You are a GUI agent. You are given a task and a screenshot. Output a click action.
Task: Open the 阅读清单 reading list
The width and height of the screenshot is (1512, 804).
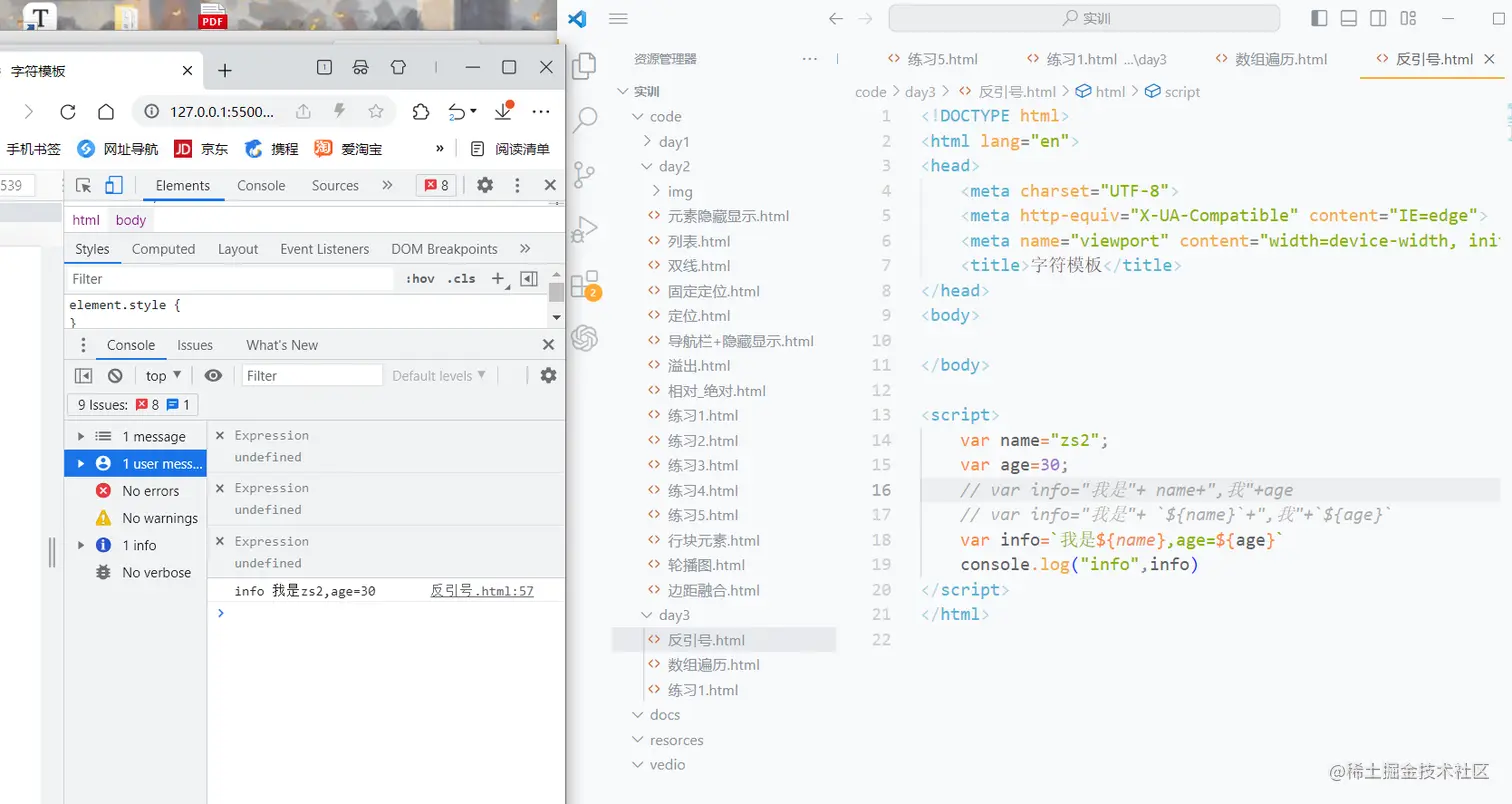[510, 149]
